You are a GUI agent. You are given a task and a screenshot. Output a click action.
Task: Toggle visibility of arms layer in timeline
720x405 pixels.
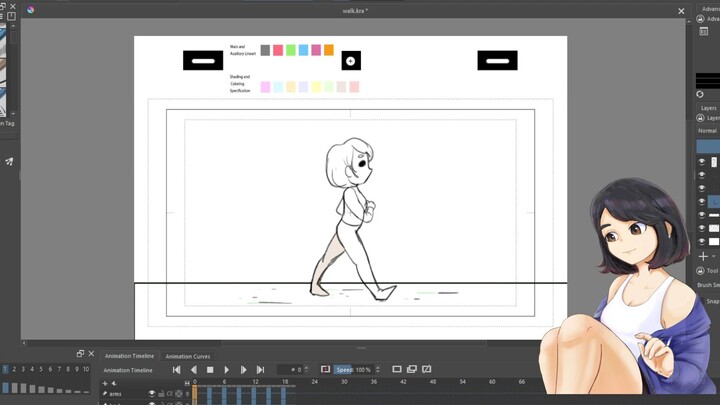coord(152,394)
